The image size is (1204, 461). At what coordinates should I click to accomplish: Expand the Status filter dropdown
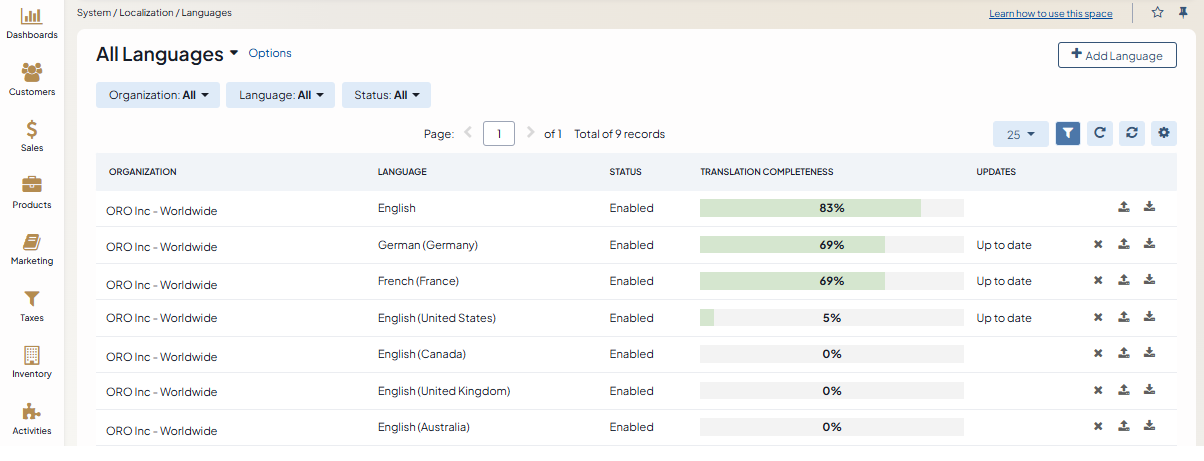pyautogui.click(x=386, y=95)
